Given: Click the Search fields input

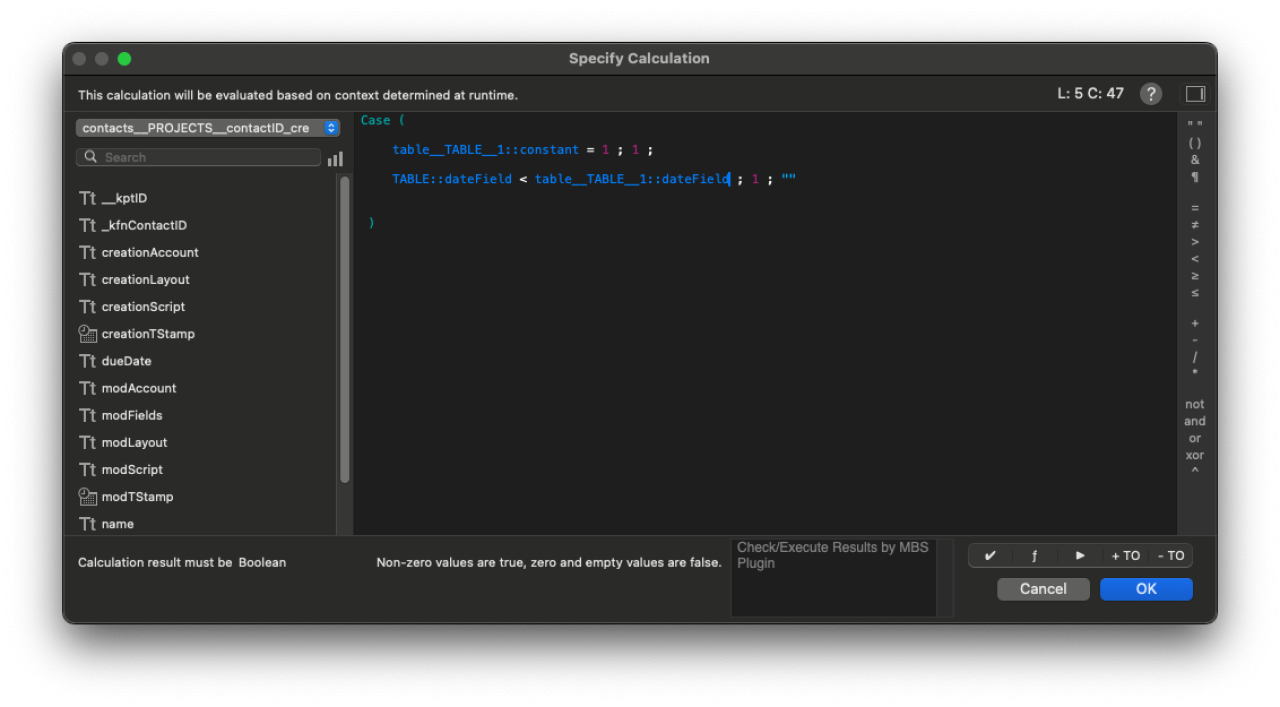Looking at the screenshot, I should [198, 157].
